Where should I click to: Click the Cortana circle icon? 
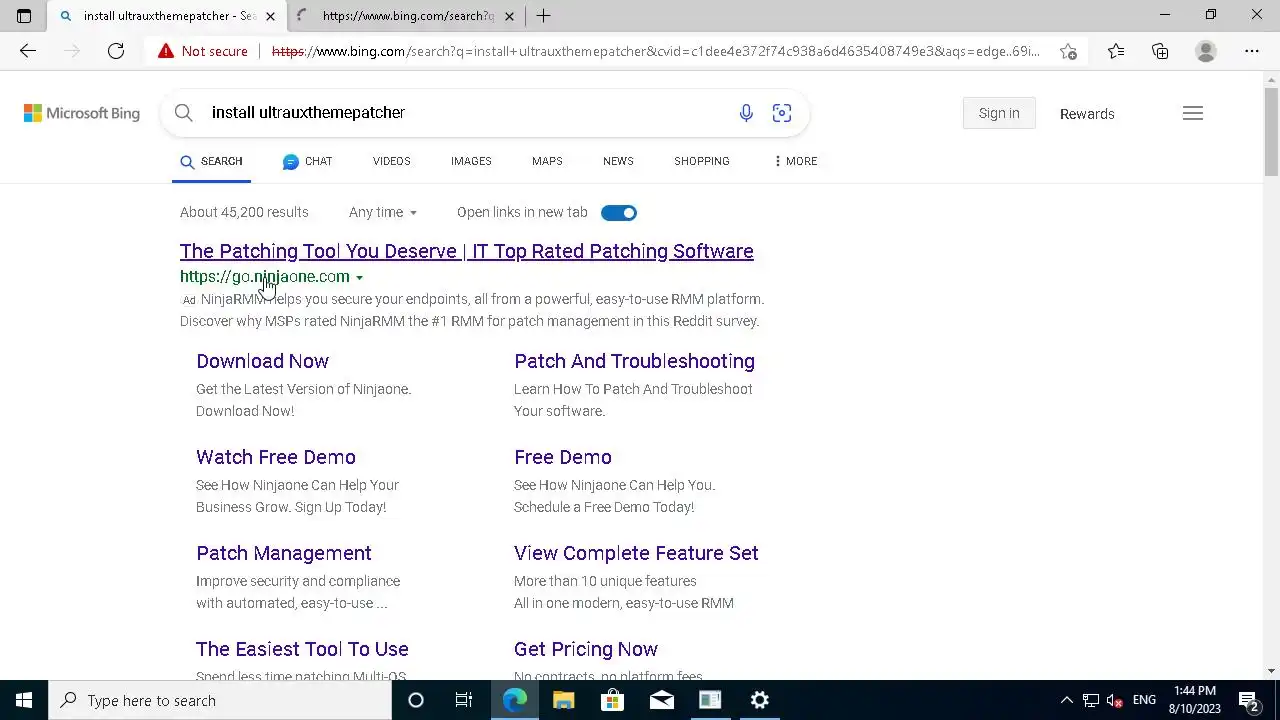[416, 700]
